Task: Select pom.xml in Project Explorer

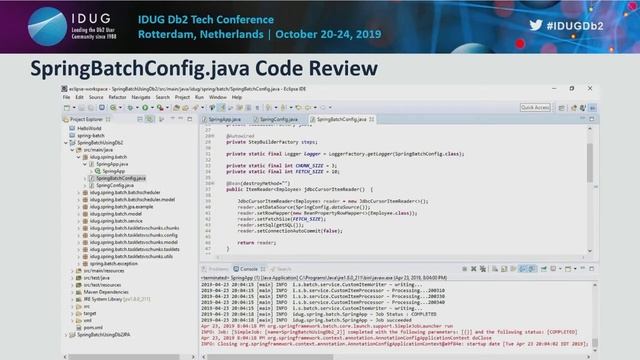Action: click(93, 328)
